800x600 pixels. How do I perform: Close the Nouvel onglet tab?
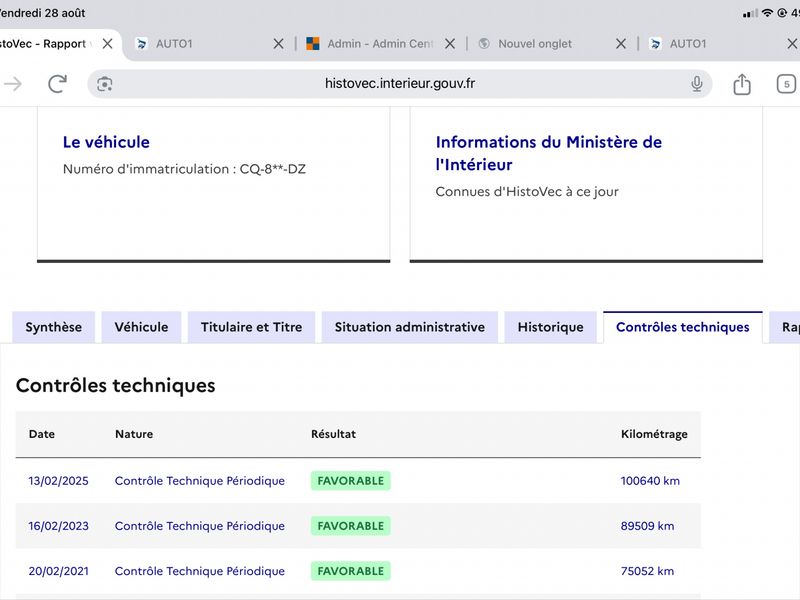pyautogui.click(x=620, y=44)
